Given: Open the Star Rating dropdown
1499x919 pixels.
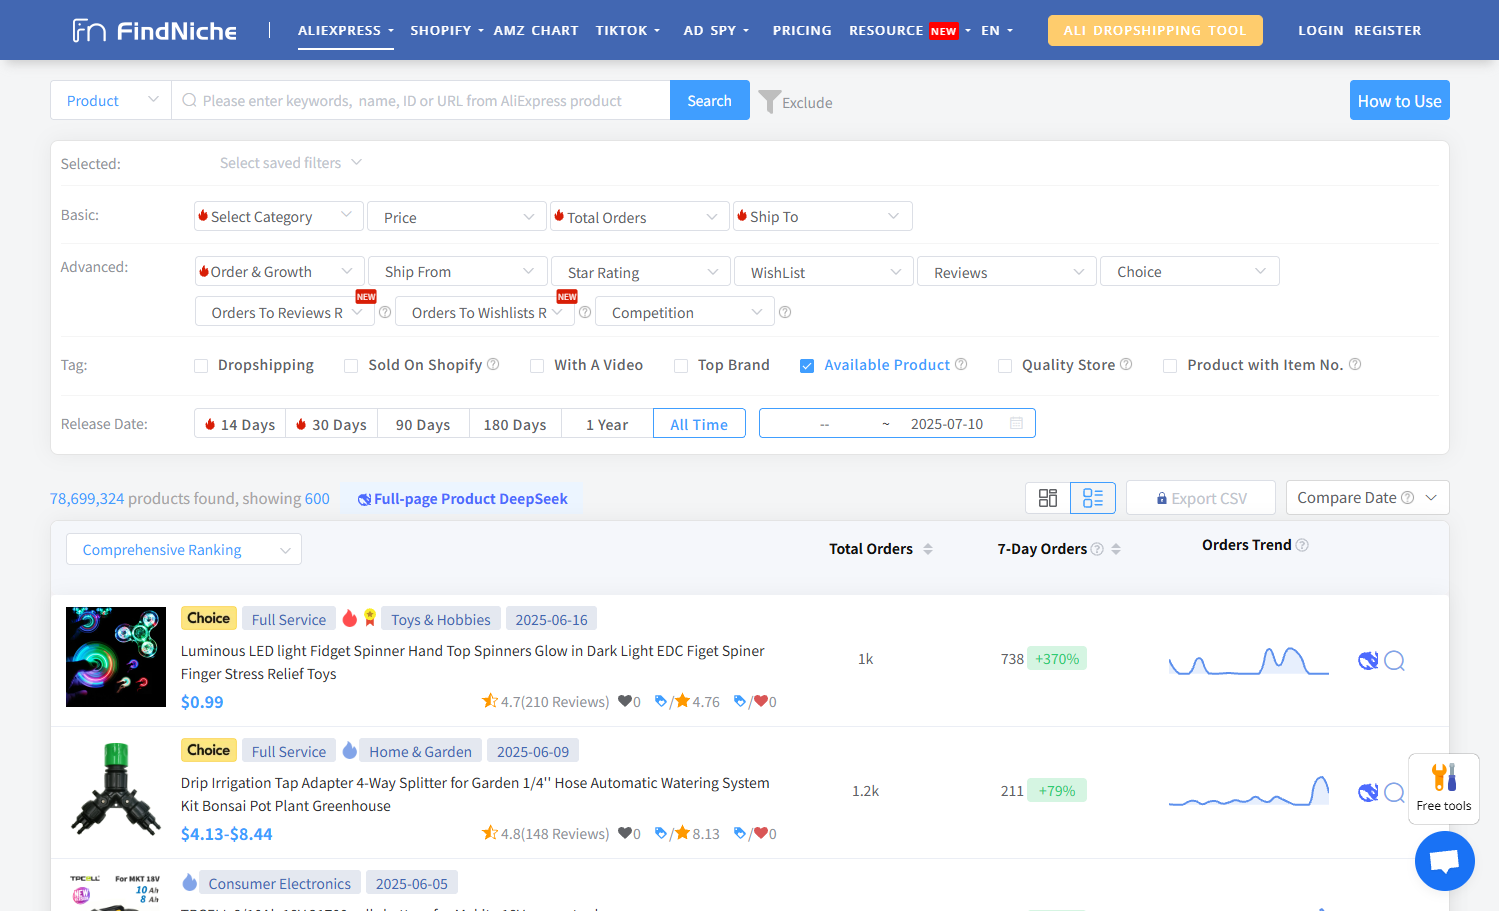Looking at the screenshot, I should [x=641, y=272].
